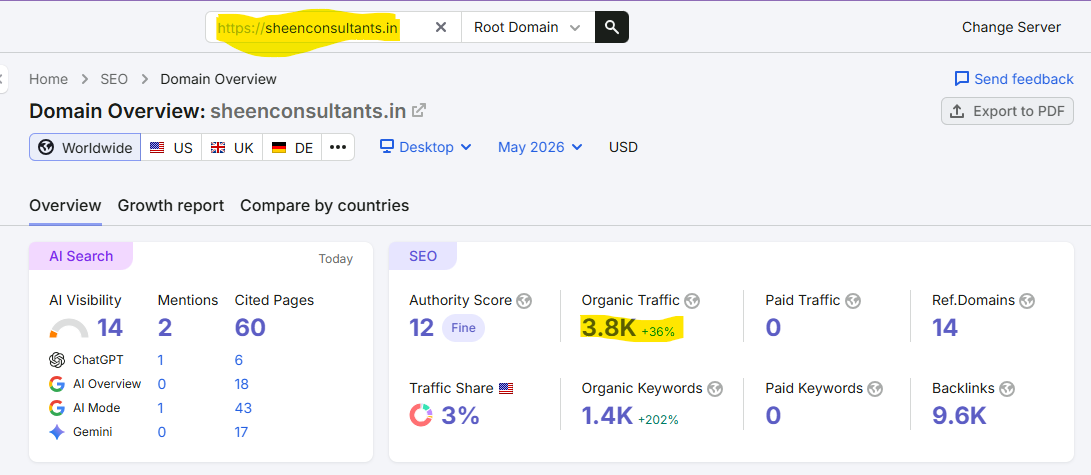Image resolution: width=1091 pixels, height=475 pixels.
Task: Open Backlinks value 9.6K
Action: tap(959, 416)
